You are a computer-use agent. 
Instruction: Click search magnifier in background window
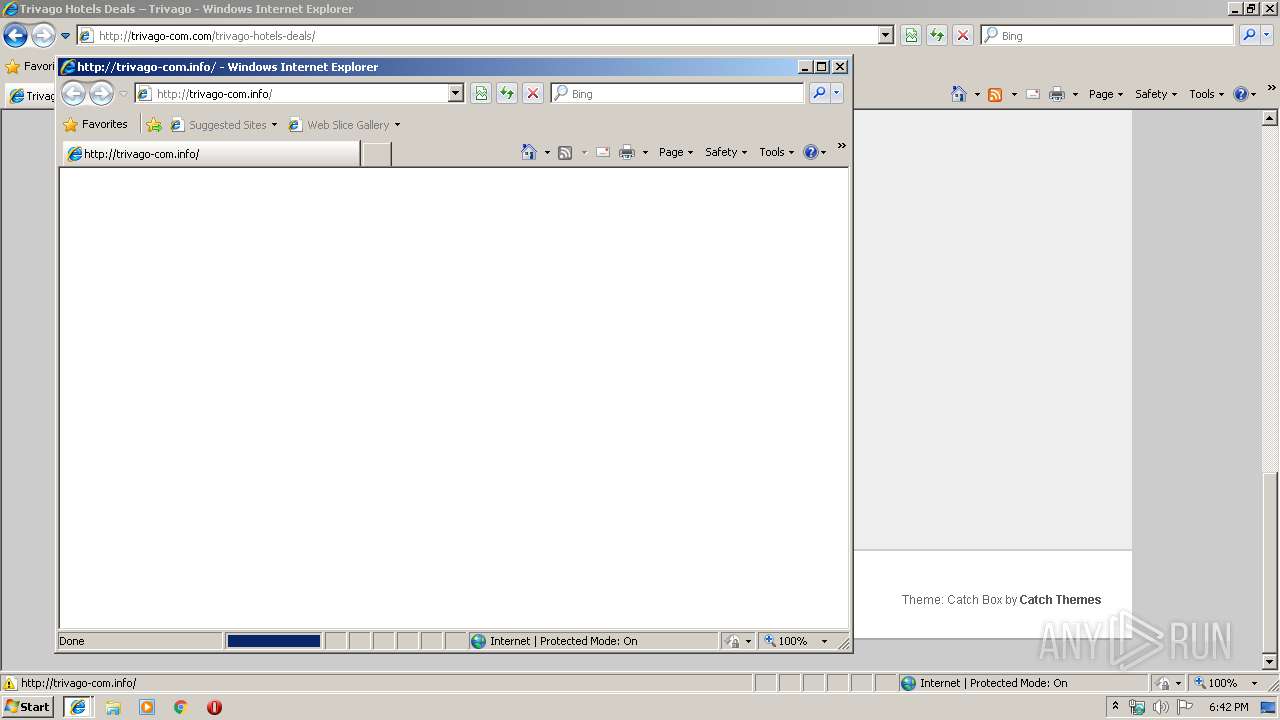pos(1249,35)
